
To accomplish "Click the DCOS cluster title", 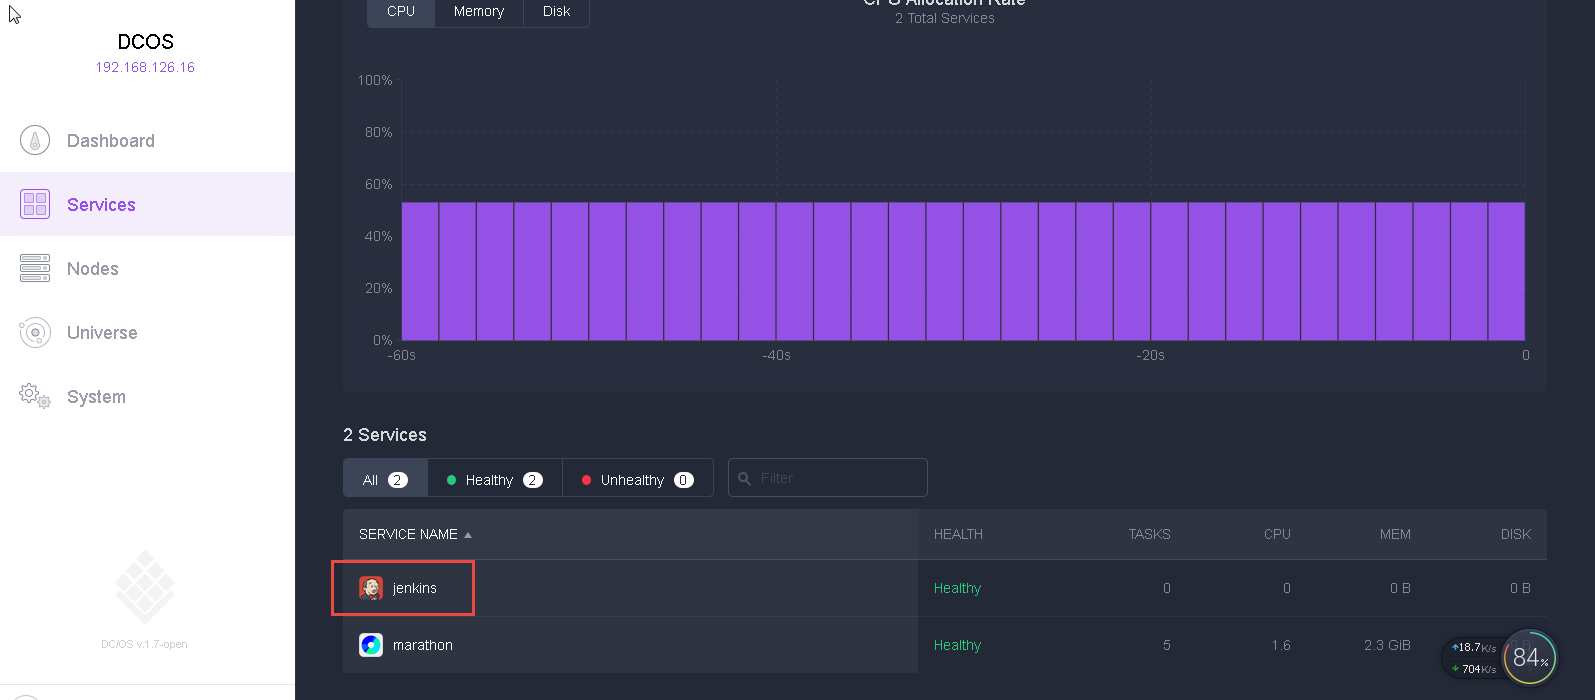I will tap(146, 42).
